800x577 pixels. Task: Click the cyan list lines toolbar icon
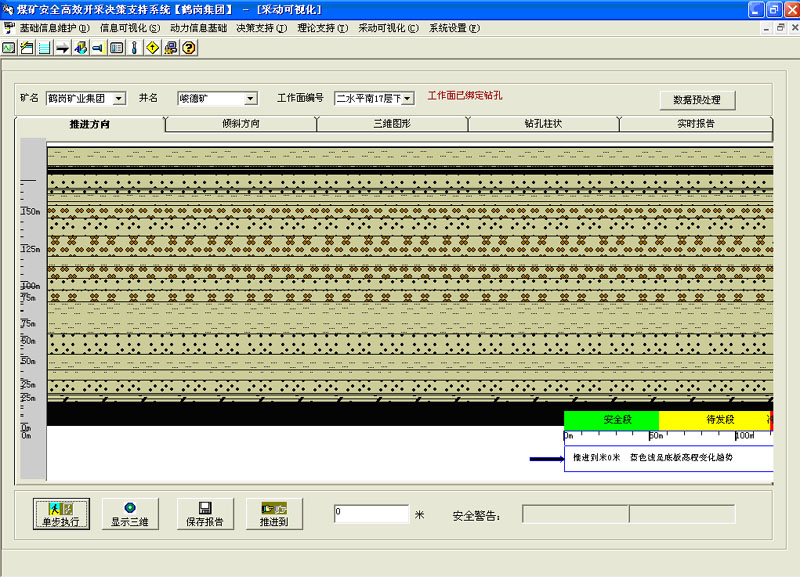[44, 47]
